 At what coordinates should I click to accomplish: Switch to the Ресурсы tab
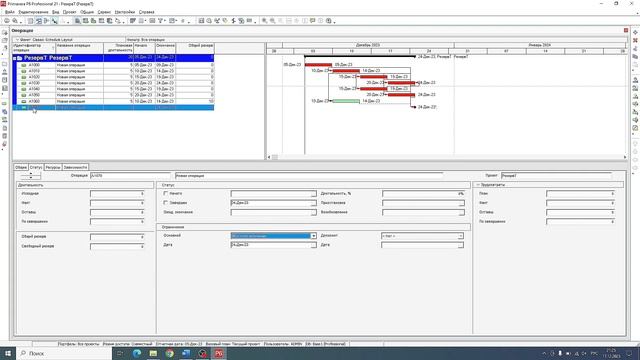pos(53,167)
